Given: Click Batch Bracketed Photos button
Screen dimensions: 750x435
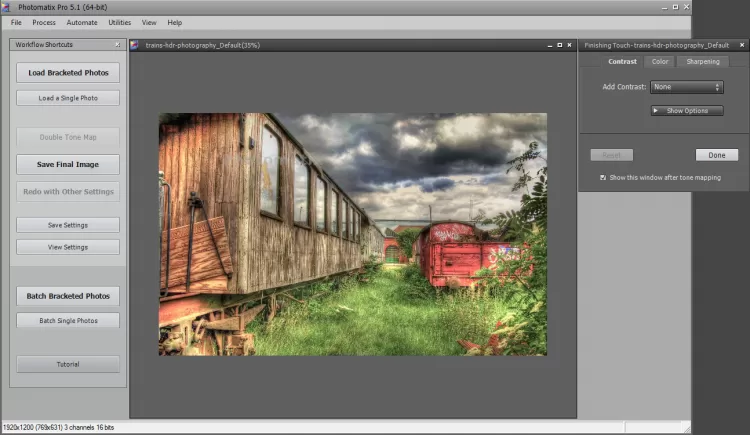Looking at the screenshot, I should pyautogui.click(x=68, y=296).
